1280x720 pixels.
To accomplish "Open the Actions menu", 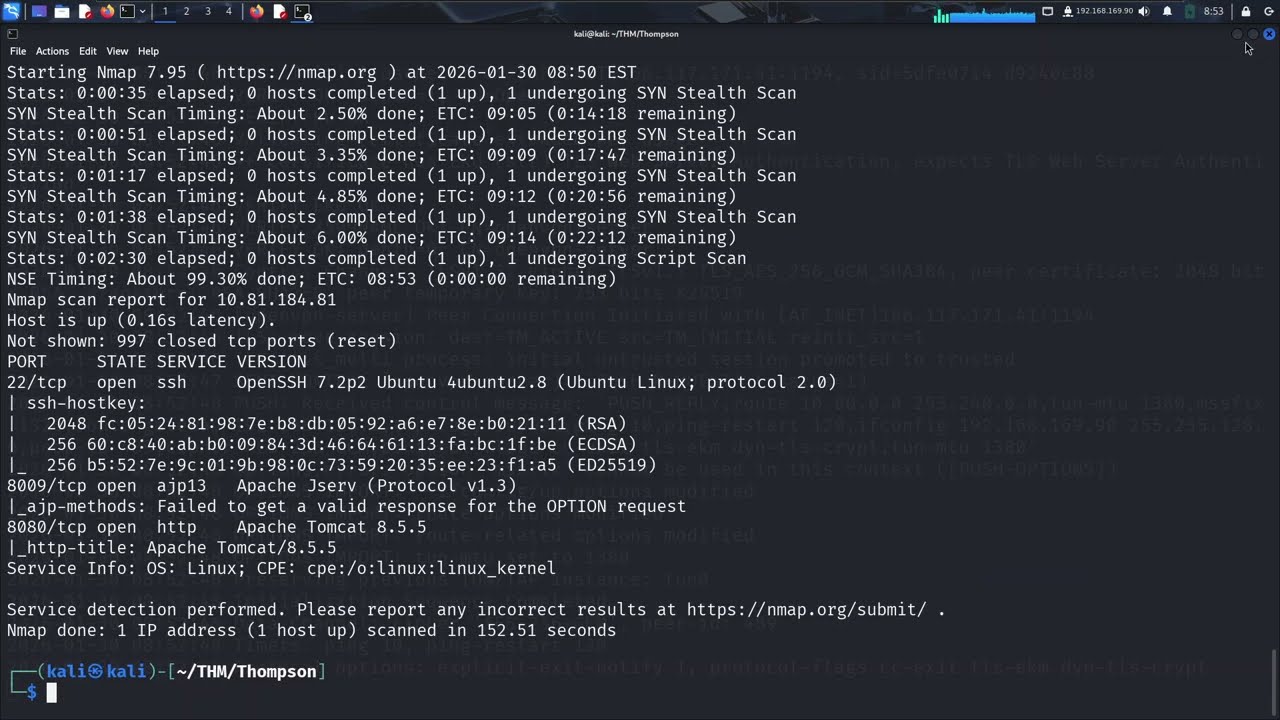I will [52, 51].
